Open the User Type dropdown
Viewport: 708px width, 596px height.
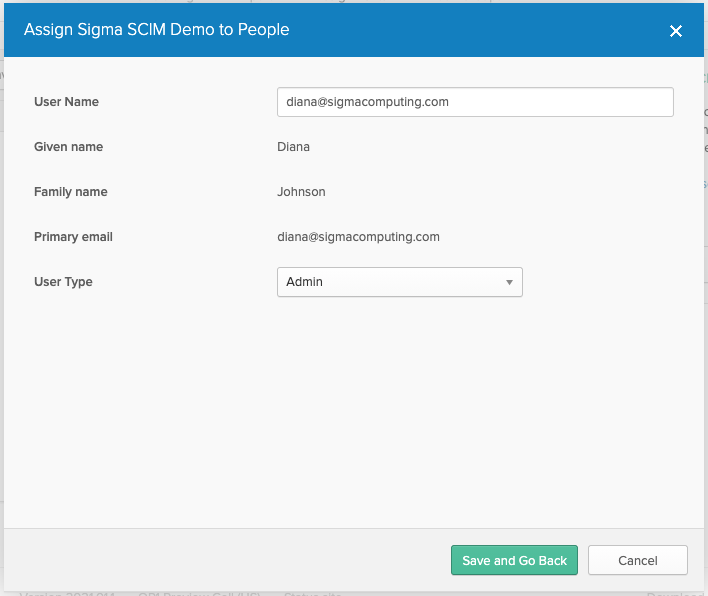(400, 282)
